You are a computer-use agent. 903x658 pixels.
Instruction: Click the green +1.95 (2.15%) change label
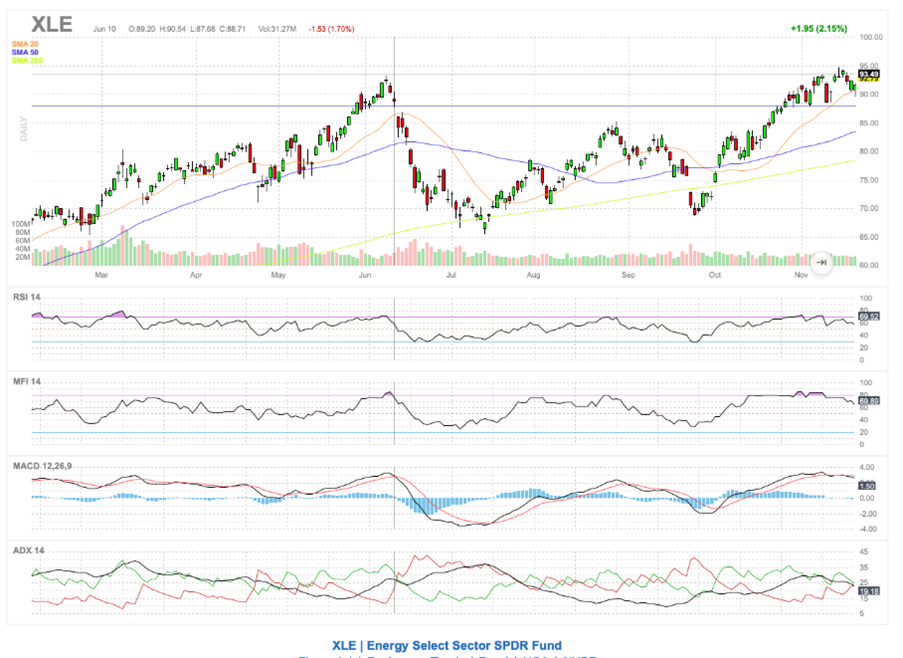[x=817, y=28]
